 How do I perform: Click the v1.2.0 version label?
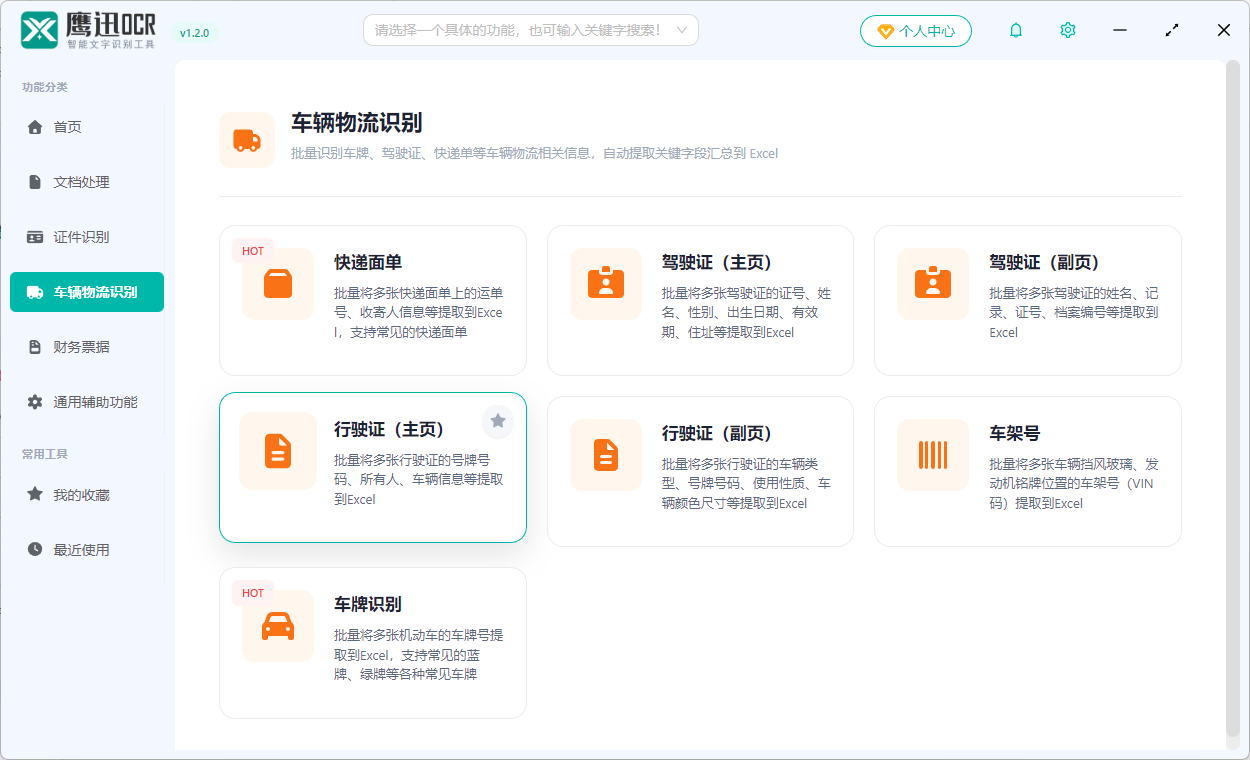point(193,33)
